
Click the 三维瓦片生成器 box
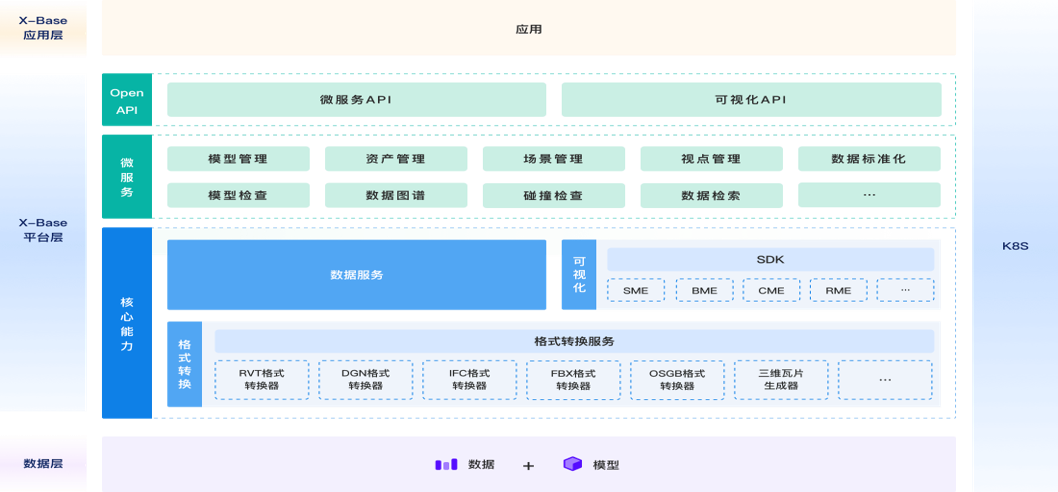pyautogui.click(x=780, y=380)
